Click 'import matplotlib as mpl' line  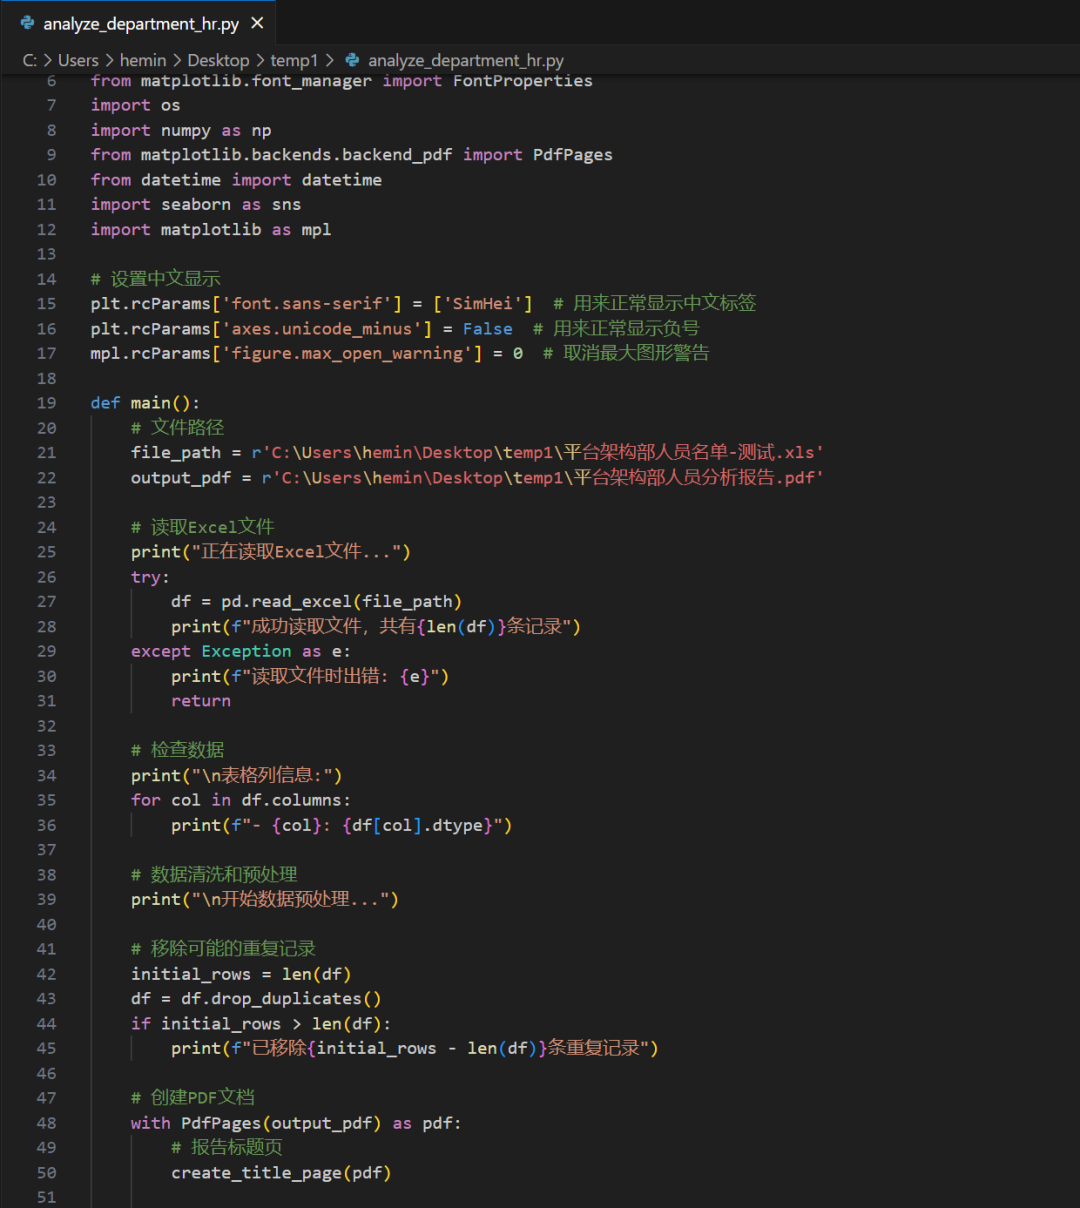211,229
